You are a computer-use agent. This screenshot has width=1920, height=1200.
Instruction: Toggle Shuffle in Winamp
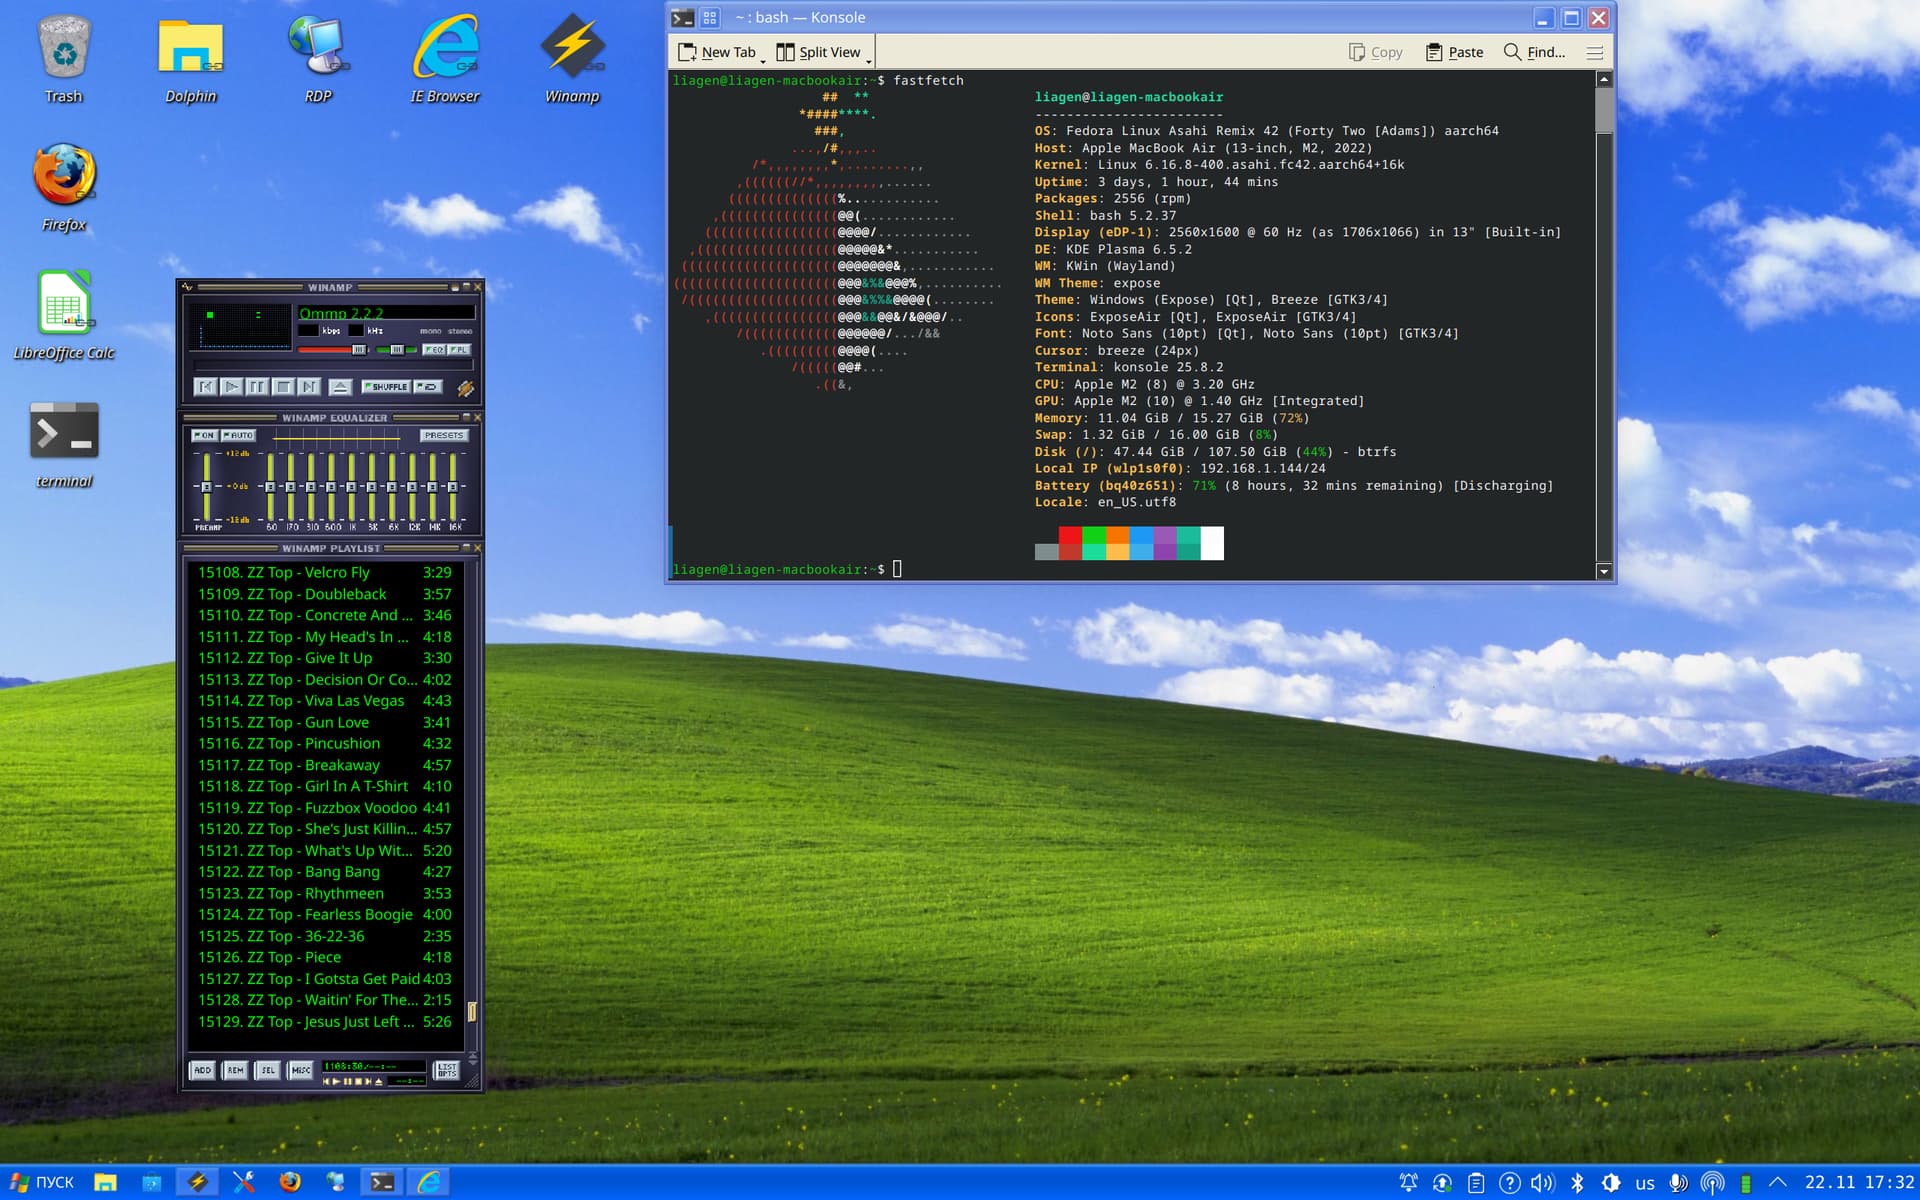coord(386,387)
